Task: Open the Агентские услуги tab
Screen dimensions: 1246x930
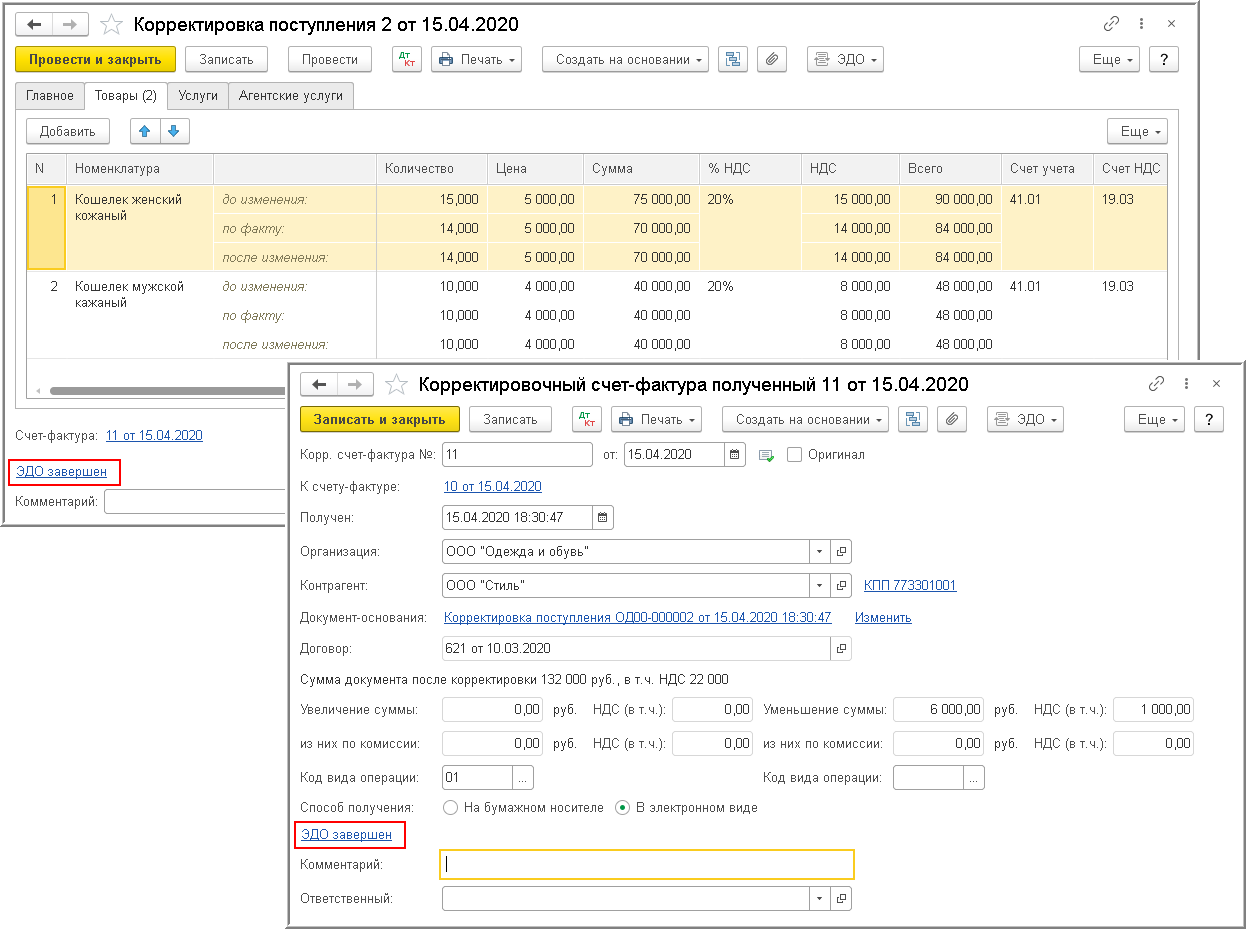Action: (x=290, y=96)
